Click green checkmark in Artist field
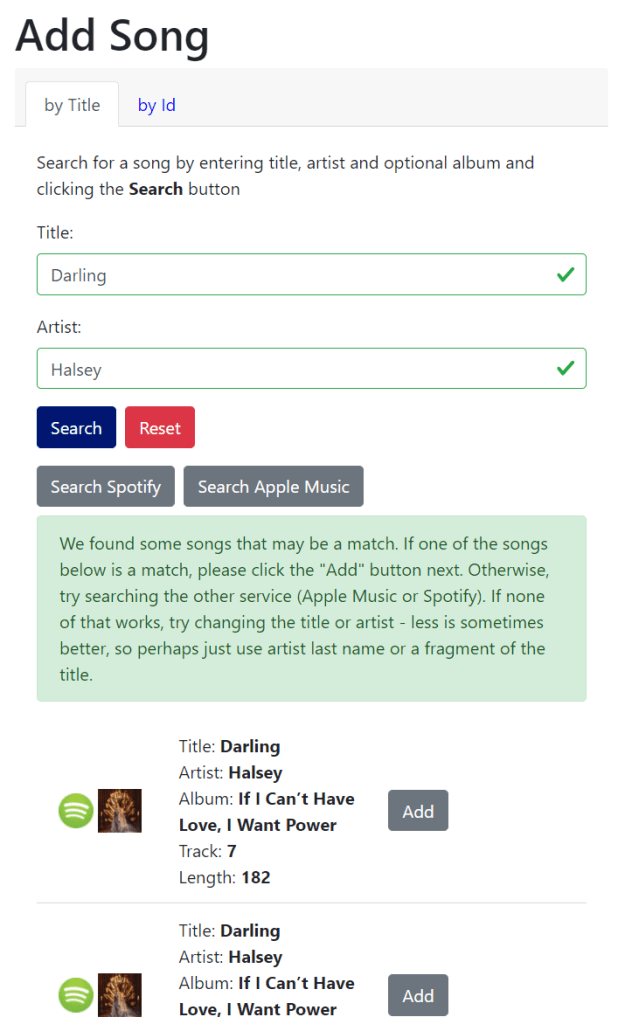The image size is (625, 1024). [x=565, y=368]
